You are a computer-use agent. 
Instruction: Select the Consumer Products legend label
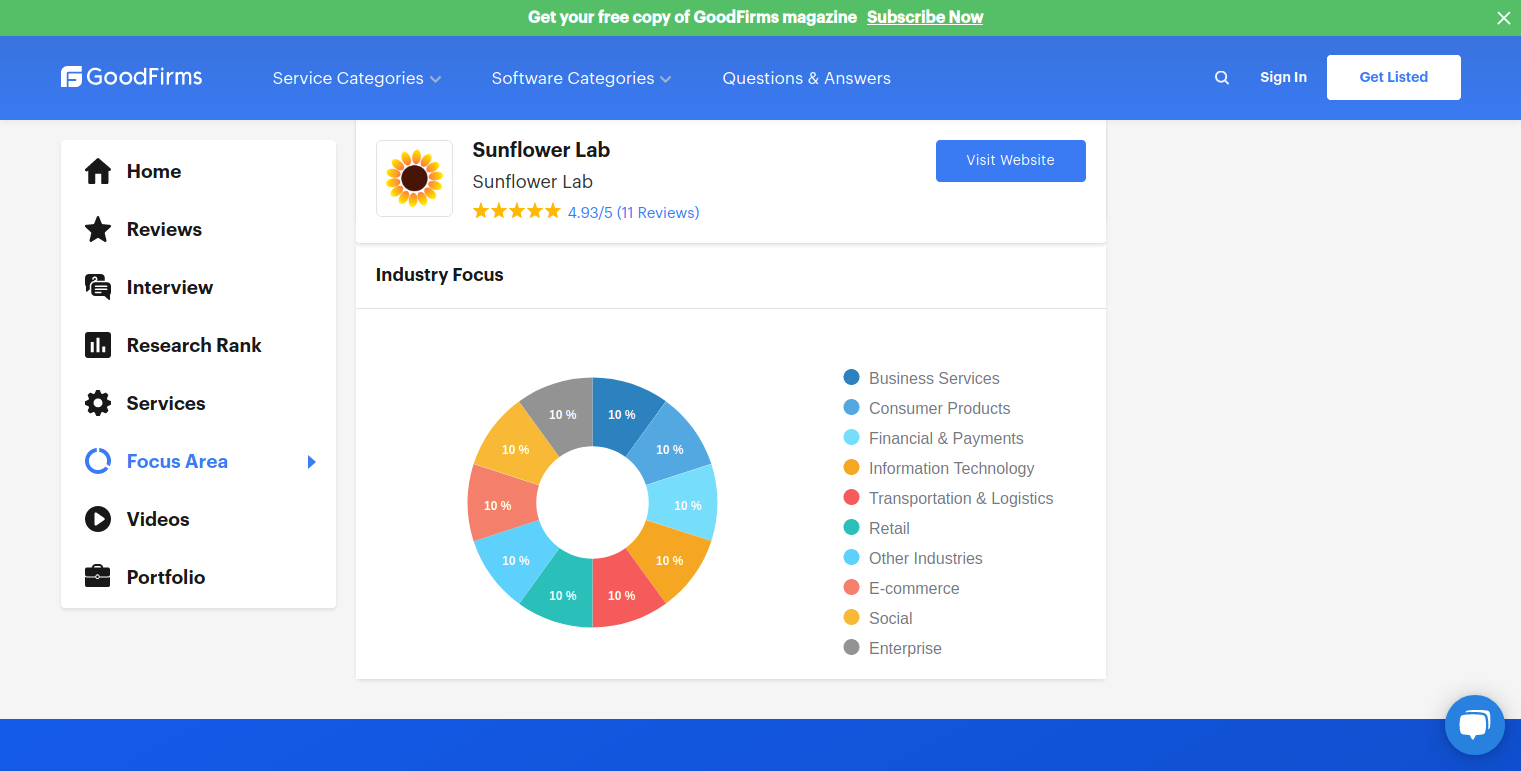click(x=939, y=408)
